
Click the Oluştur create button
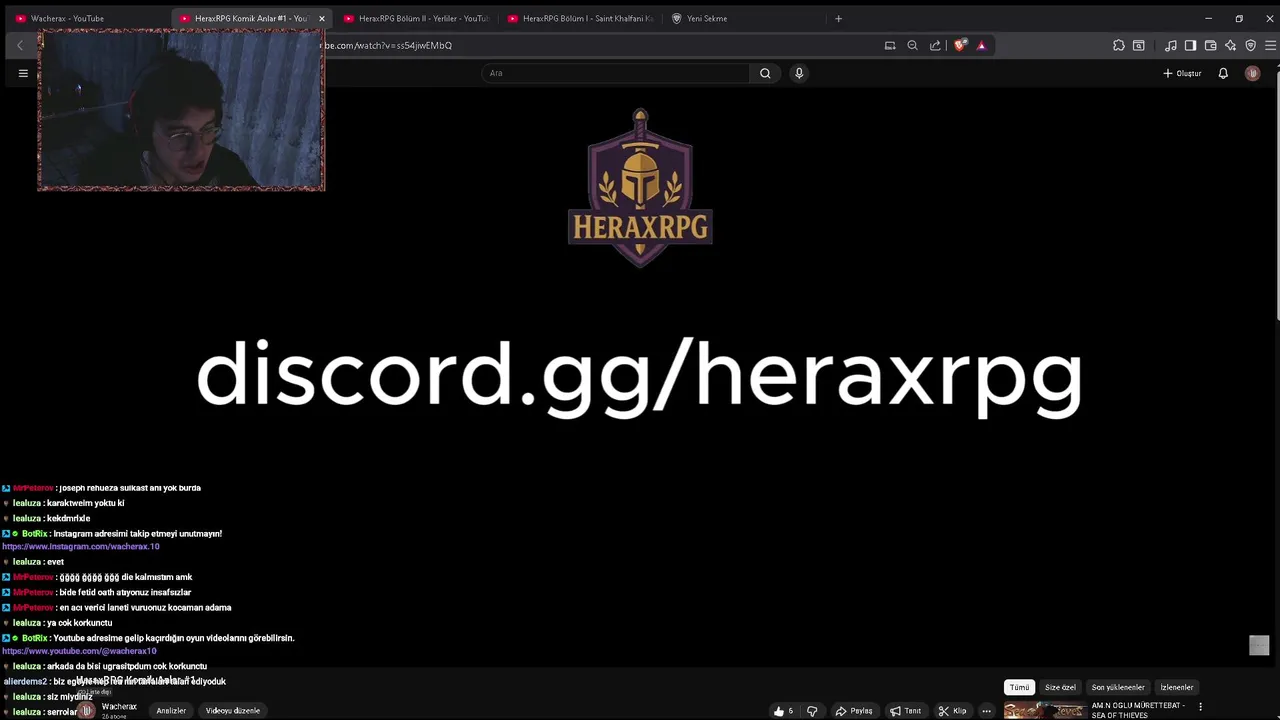(1182, 73)
